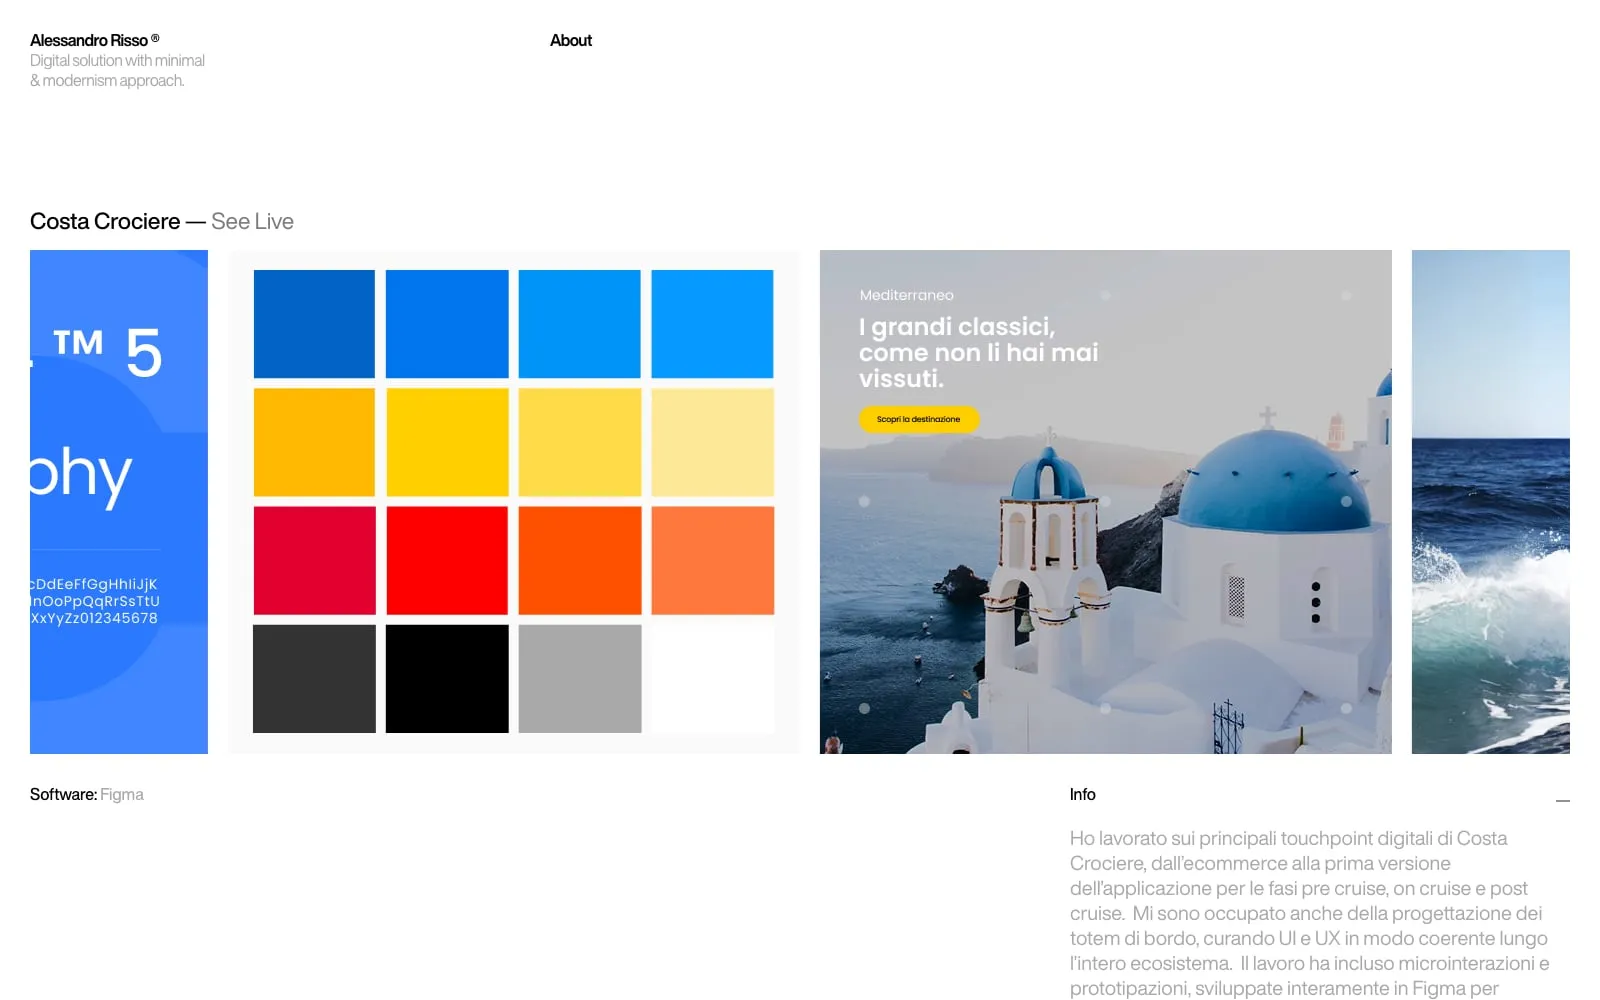Click the paragraph starting "Ho lavorato sui principali"
Image resolution: width=1600 pixels, height=1000 pixels.
coord(1310,913)
